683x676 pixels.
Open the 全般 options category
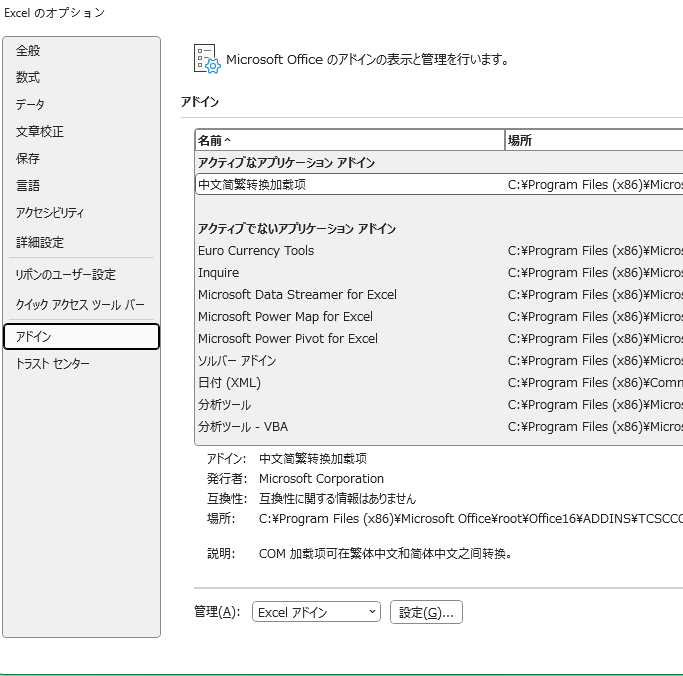point(28,51)
